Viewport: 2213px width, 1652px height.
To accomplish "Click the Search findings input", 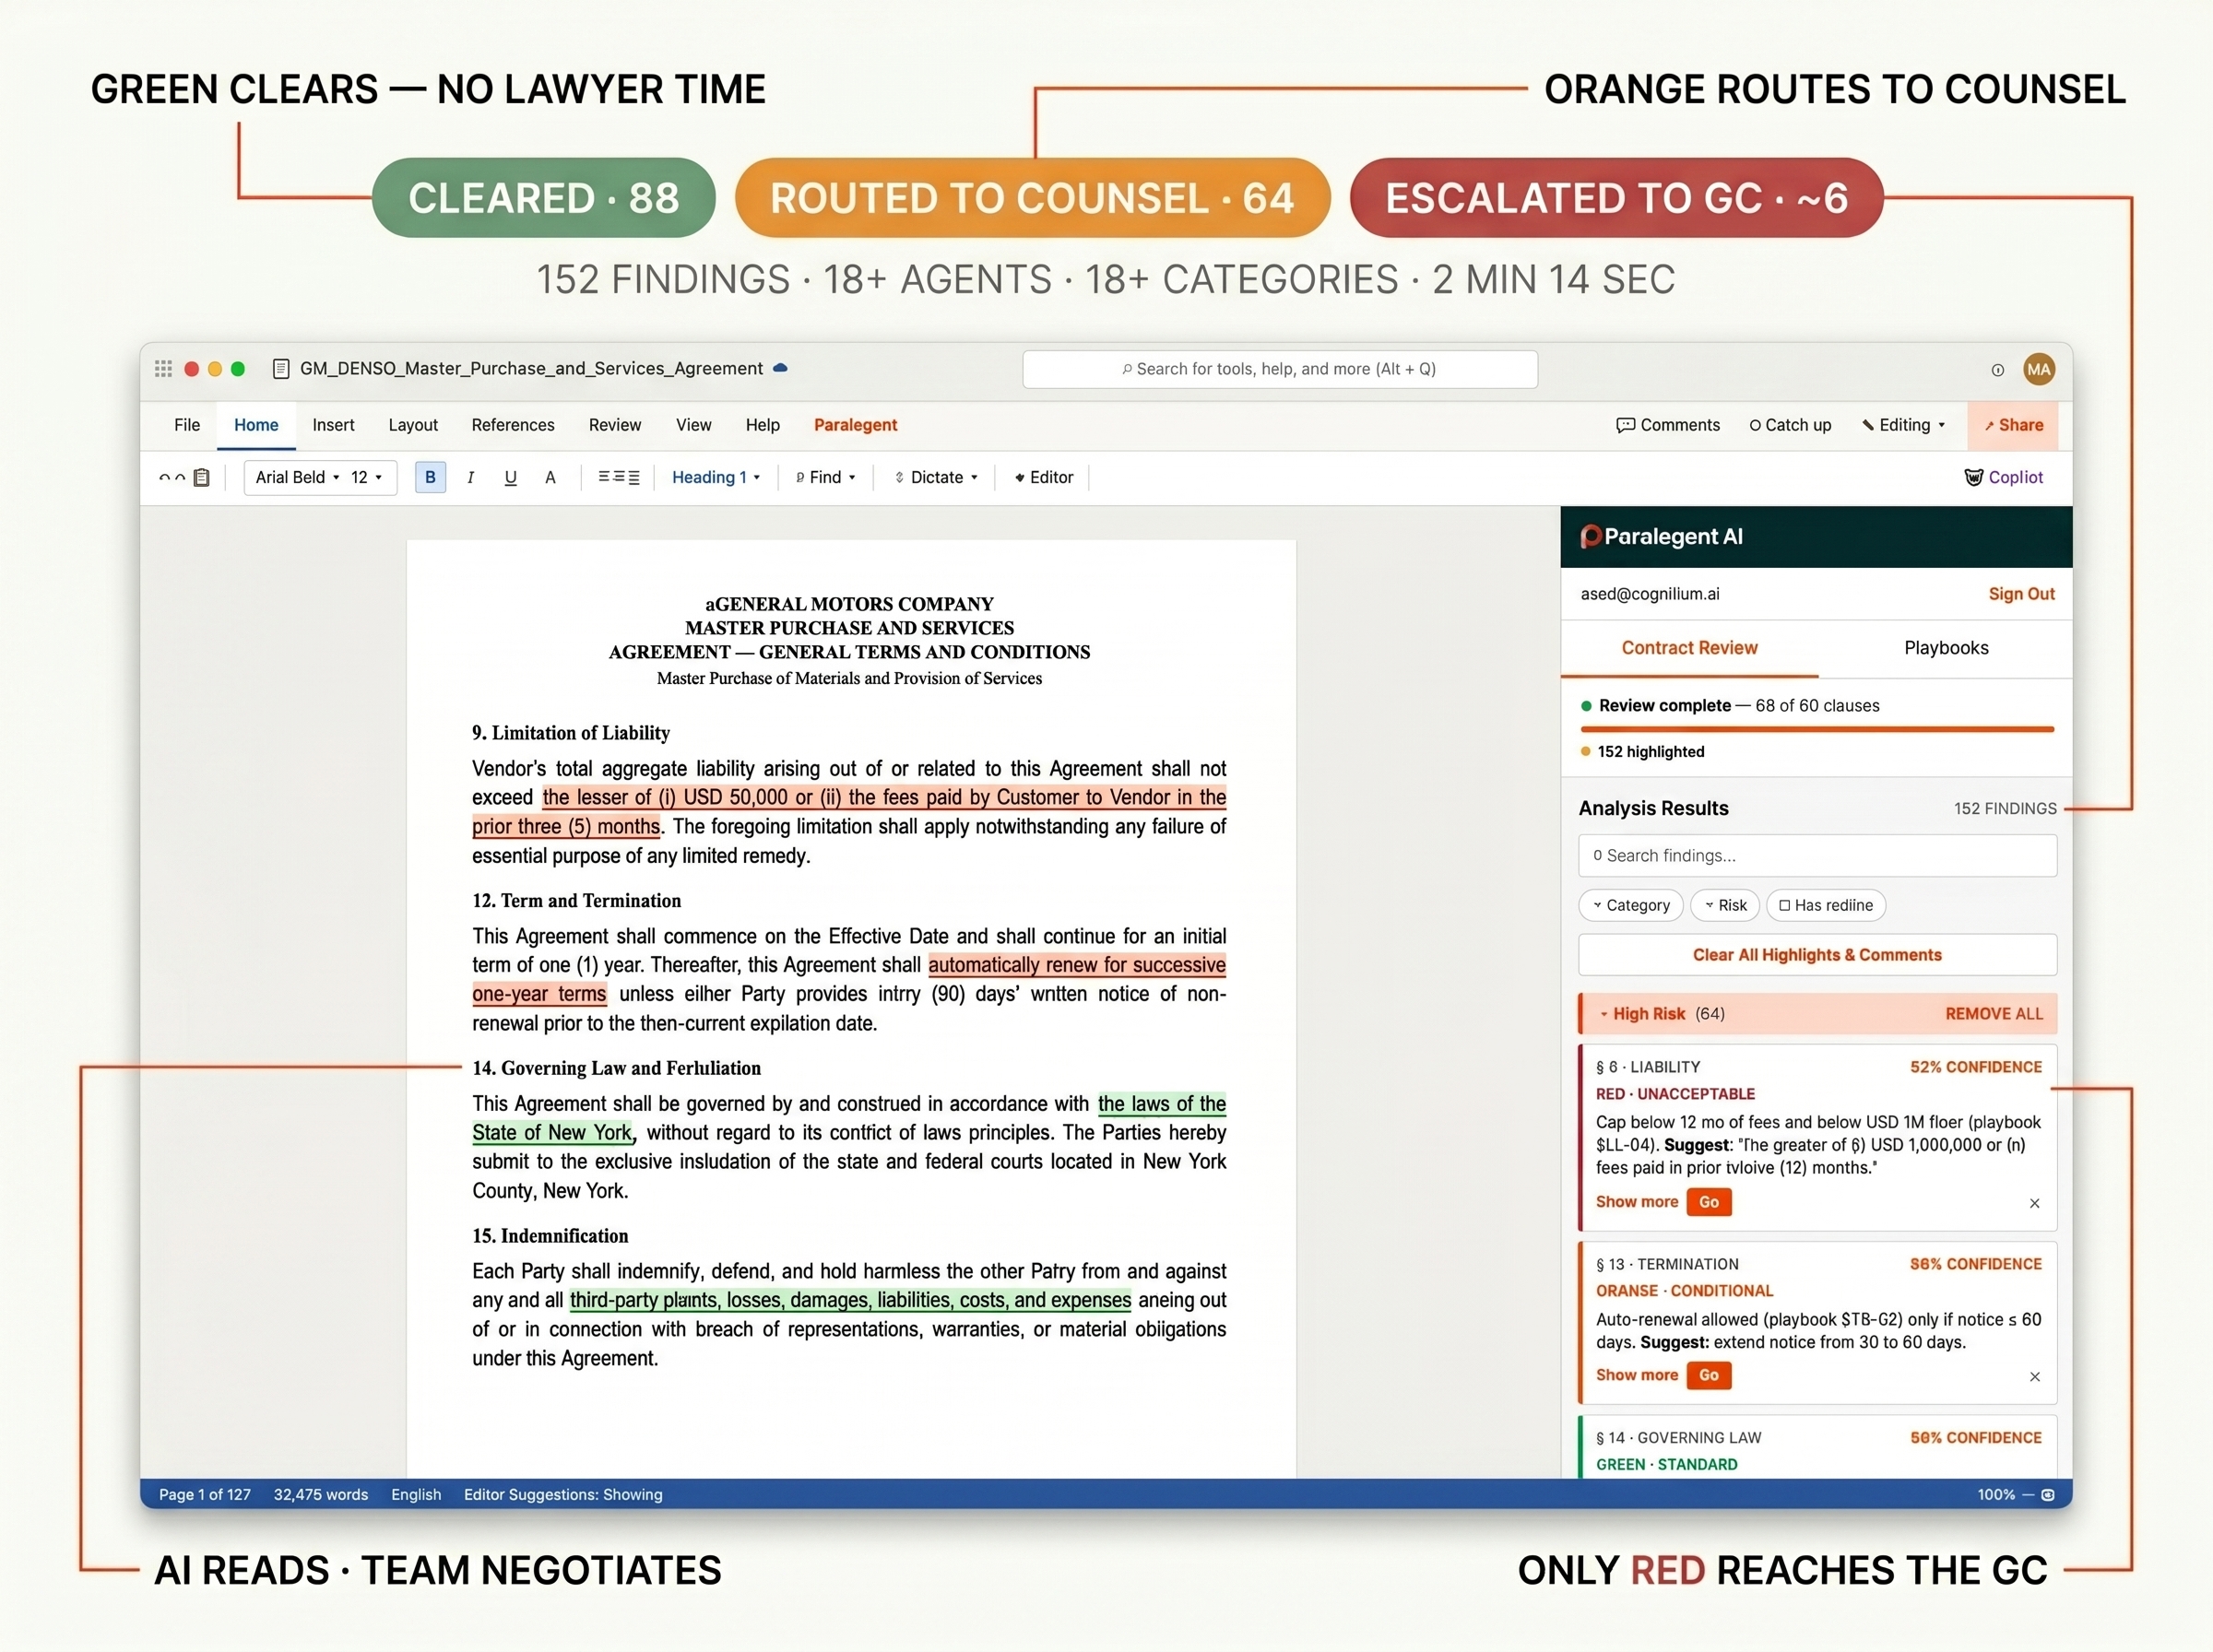I will tap(1817, 856).
